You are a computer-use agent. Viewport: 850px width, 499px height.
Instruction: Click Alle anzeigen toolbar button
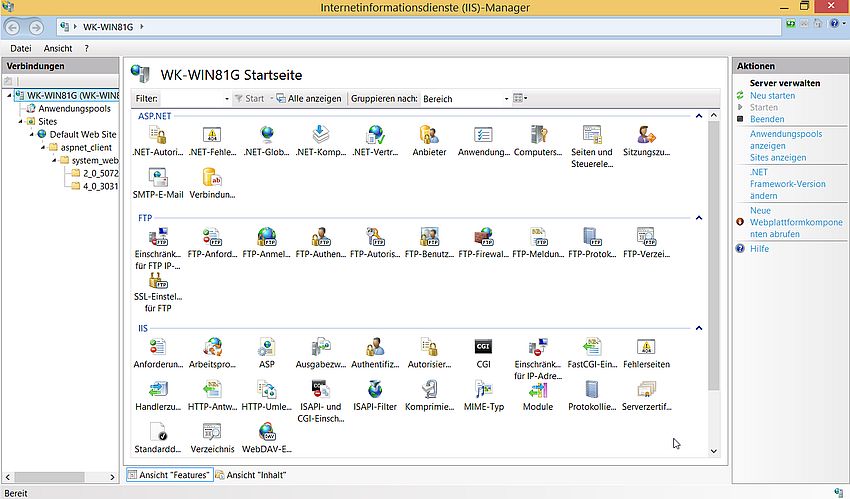(x=309, y=99)
